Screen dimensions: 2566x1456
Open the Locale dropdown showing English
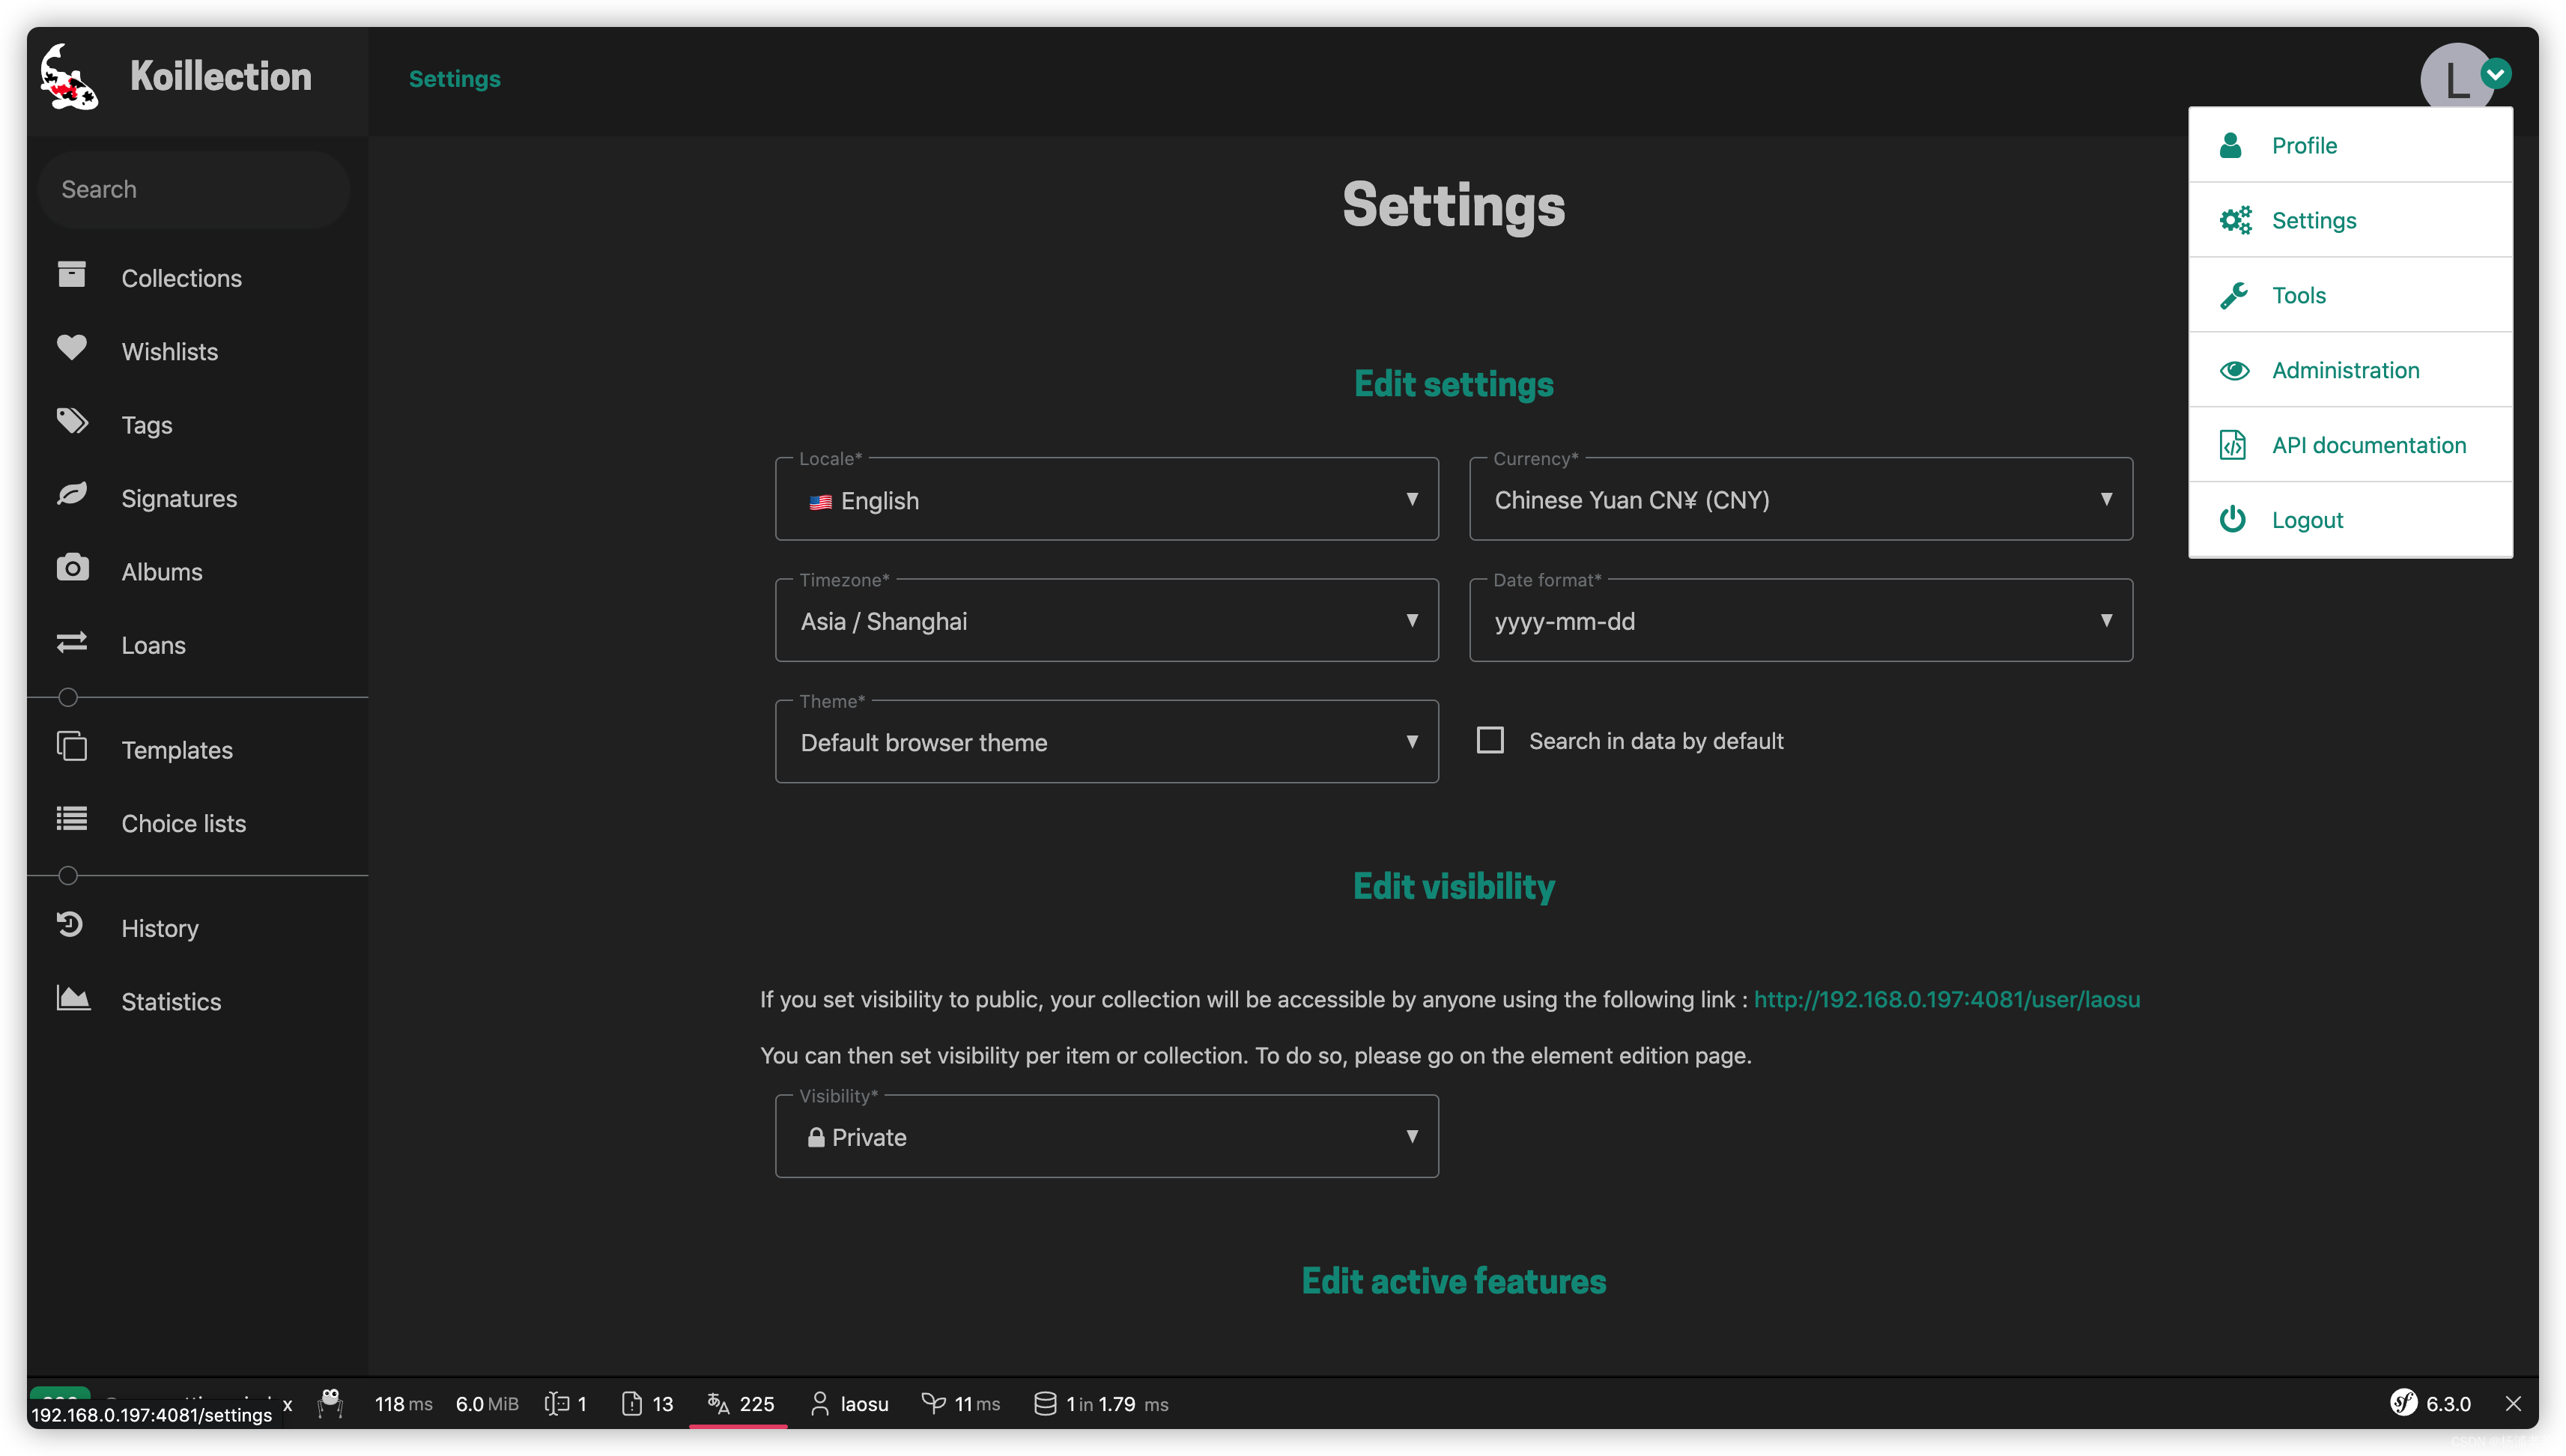click(x=1106, y=499)
